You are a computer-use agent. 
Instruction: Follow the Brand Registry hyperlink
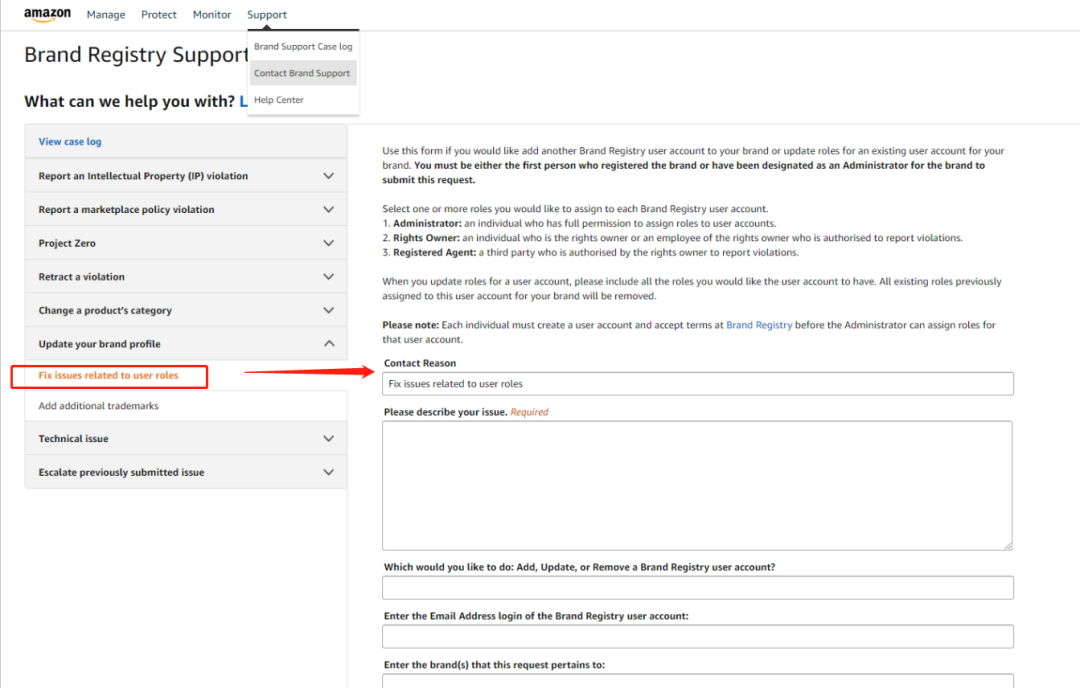[759, 325]
